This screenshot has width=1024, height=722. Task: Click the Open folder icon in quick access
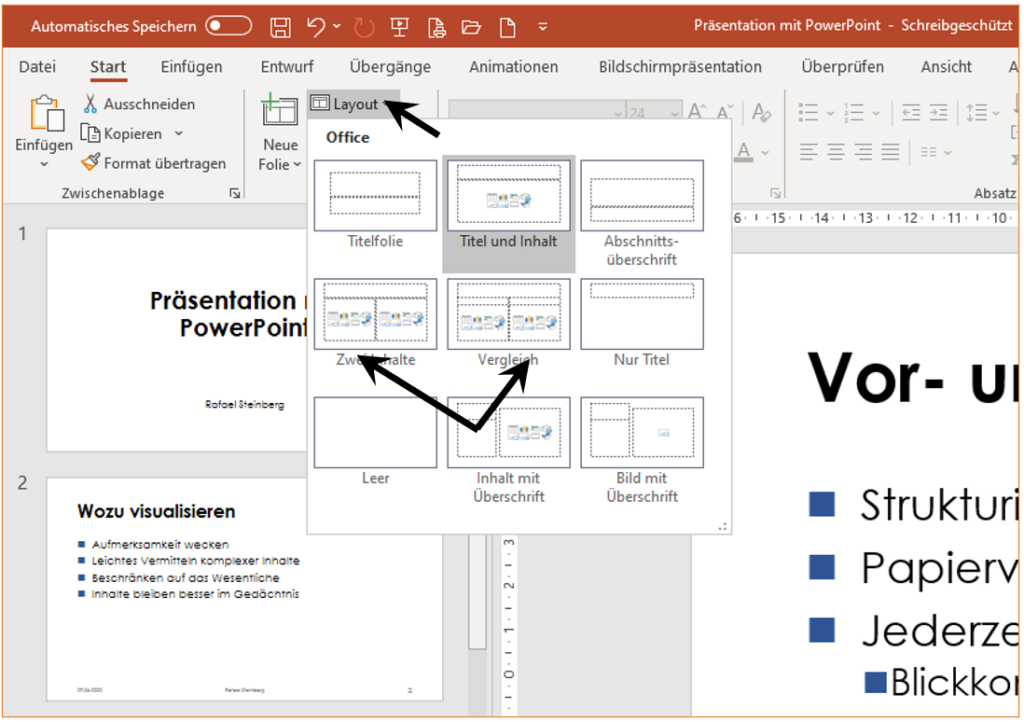click(471, 27)
